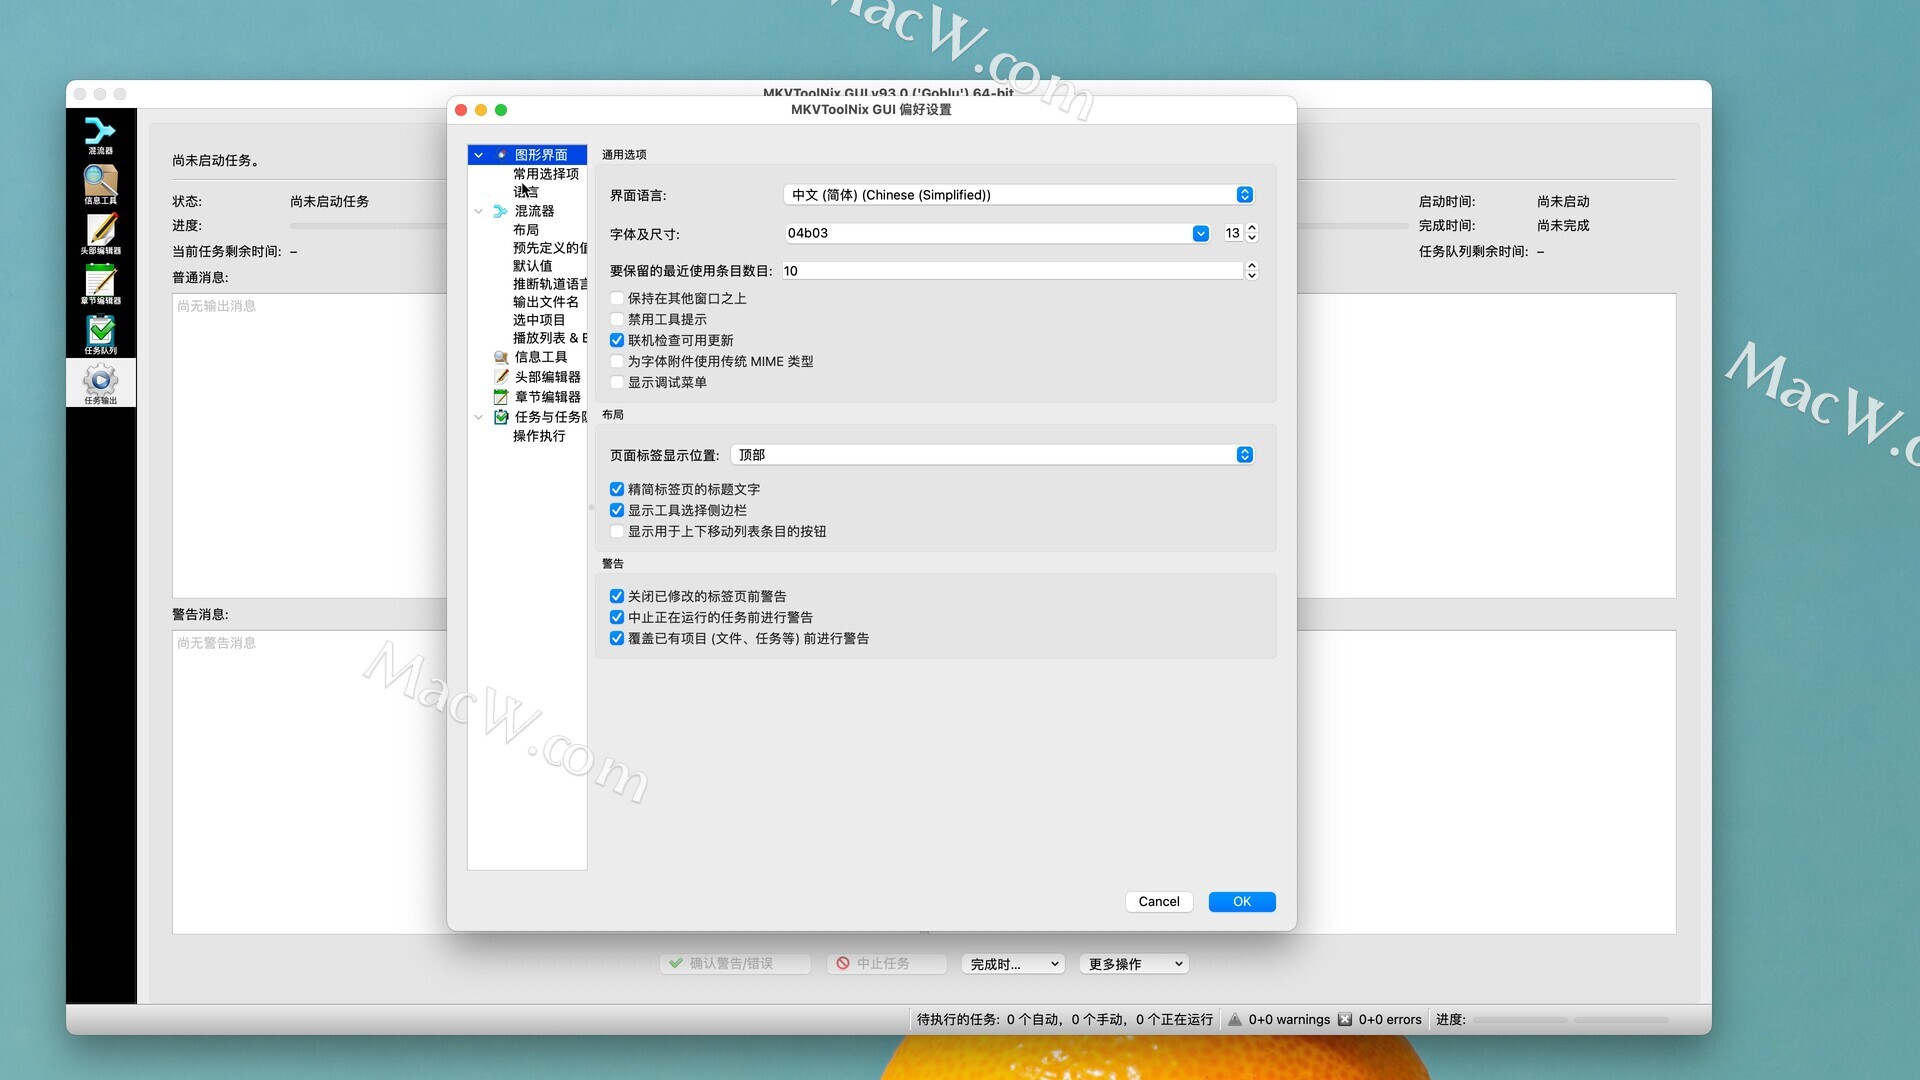
Task: Select 推断轨道语言 in preferences tree
Action: (549, 284)
